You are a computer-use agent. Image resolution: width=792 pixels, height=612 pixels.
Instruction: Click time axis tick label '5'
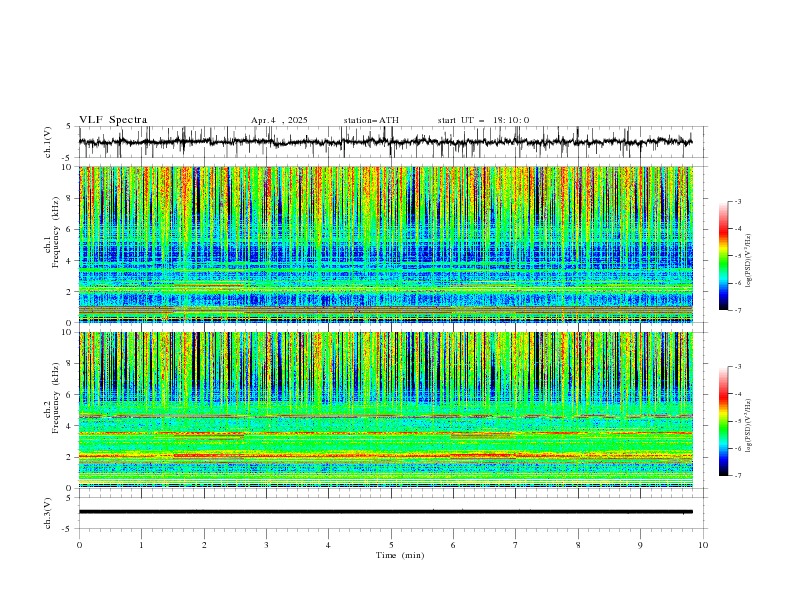click(391, 545)
